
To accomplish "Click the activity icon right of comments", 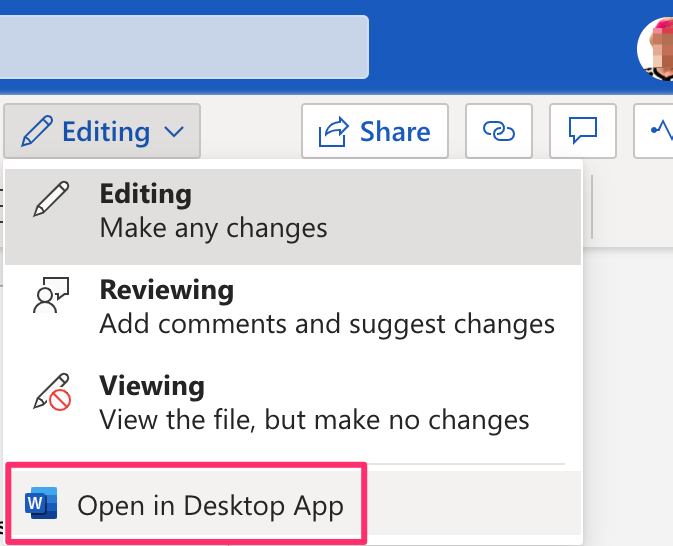I will [x=659, y=131].
